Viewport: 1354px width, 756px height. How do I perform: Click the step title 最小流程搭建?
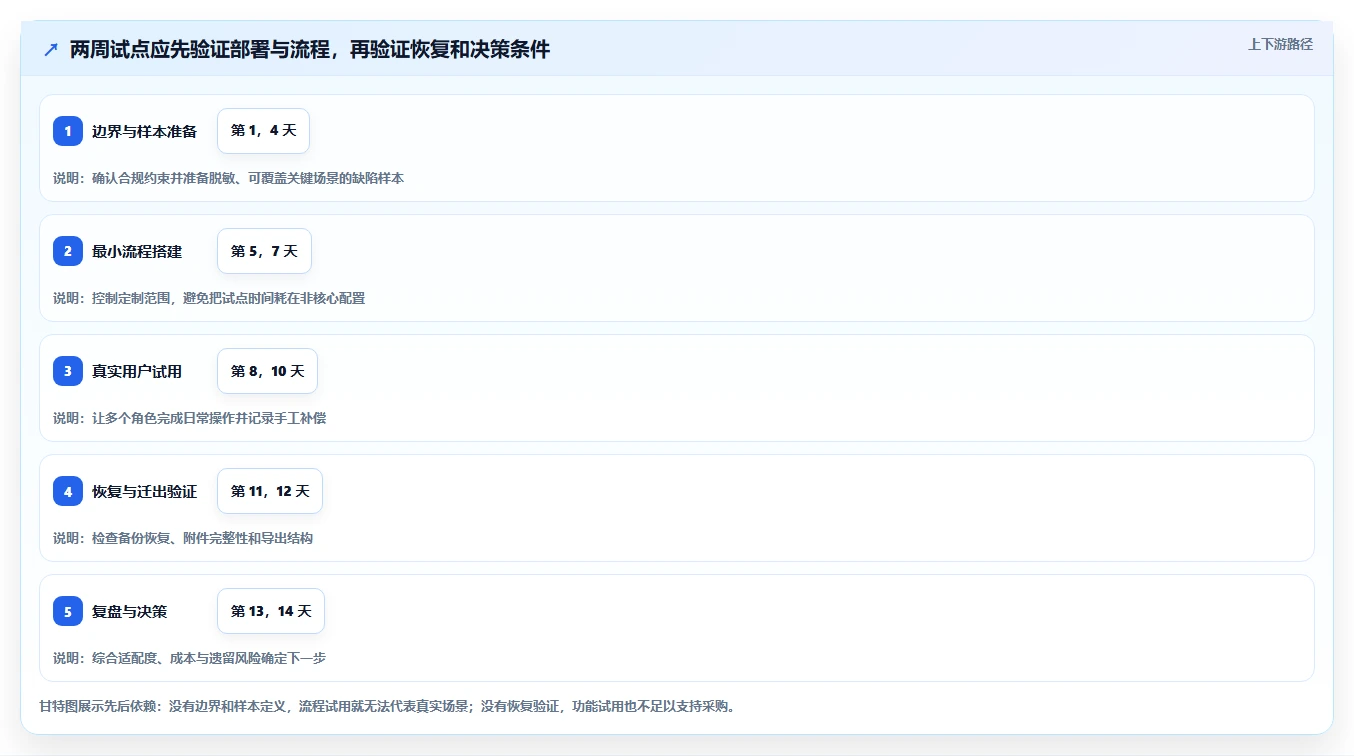(x=137, y=251)
